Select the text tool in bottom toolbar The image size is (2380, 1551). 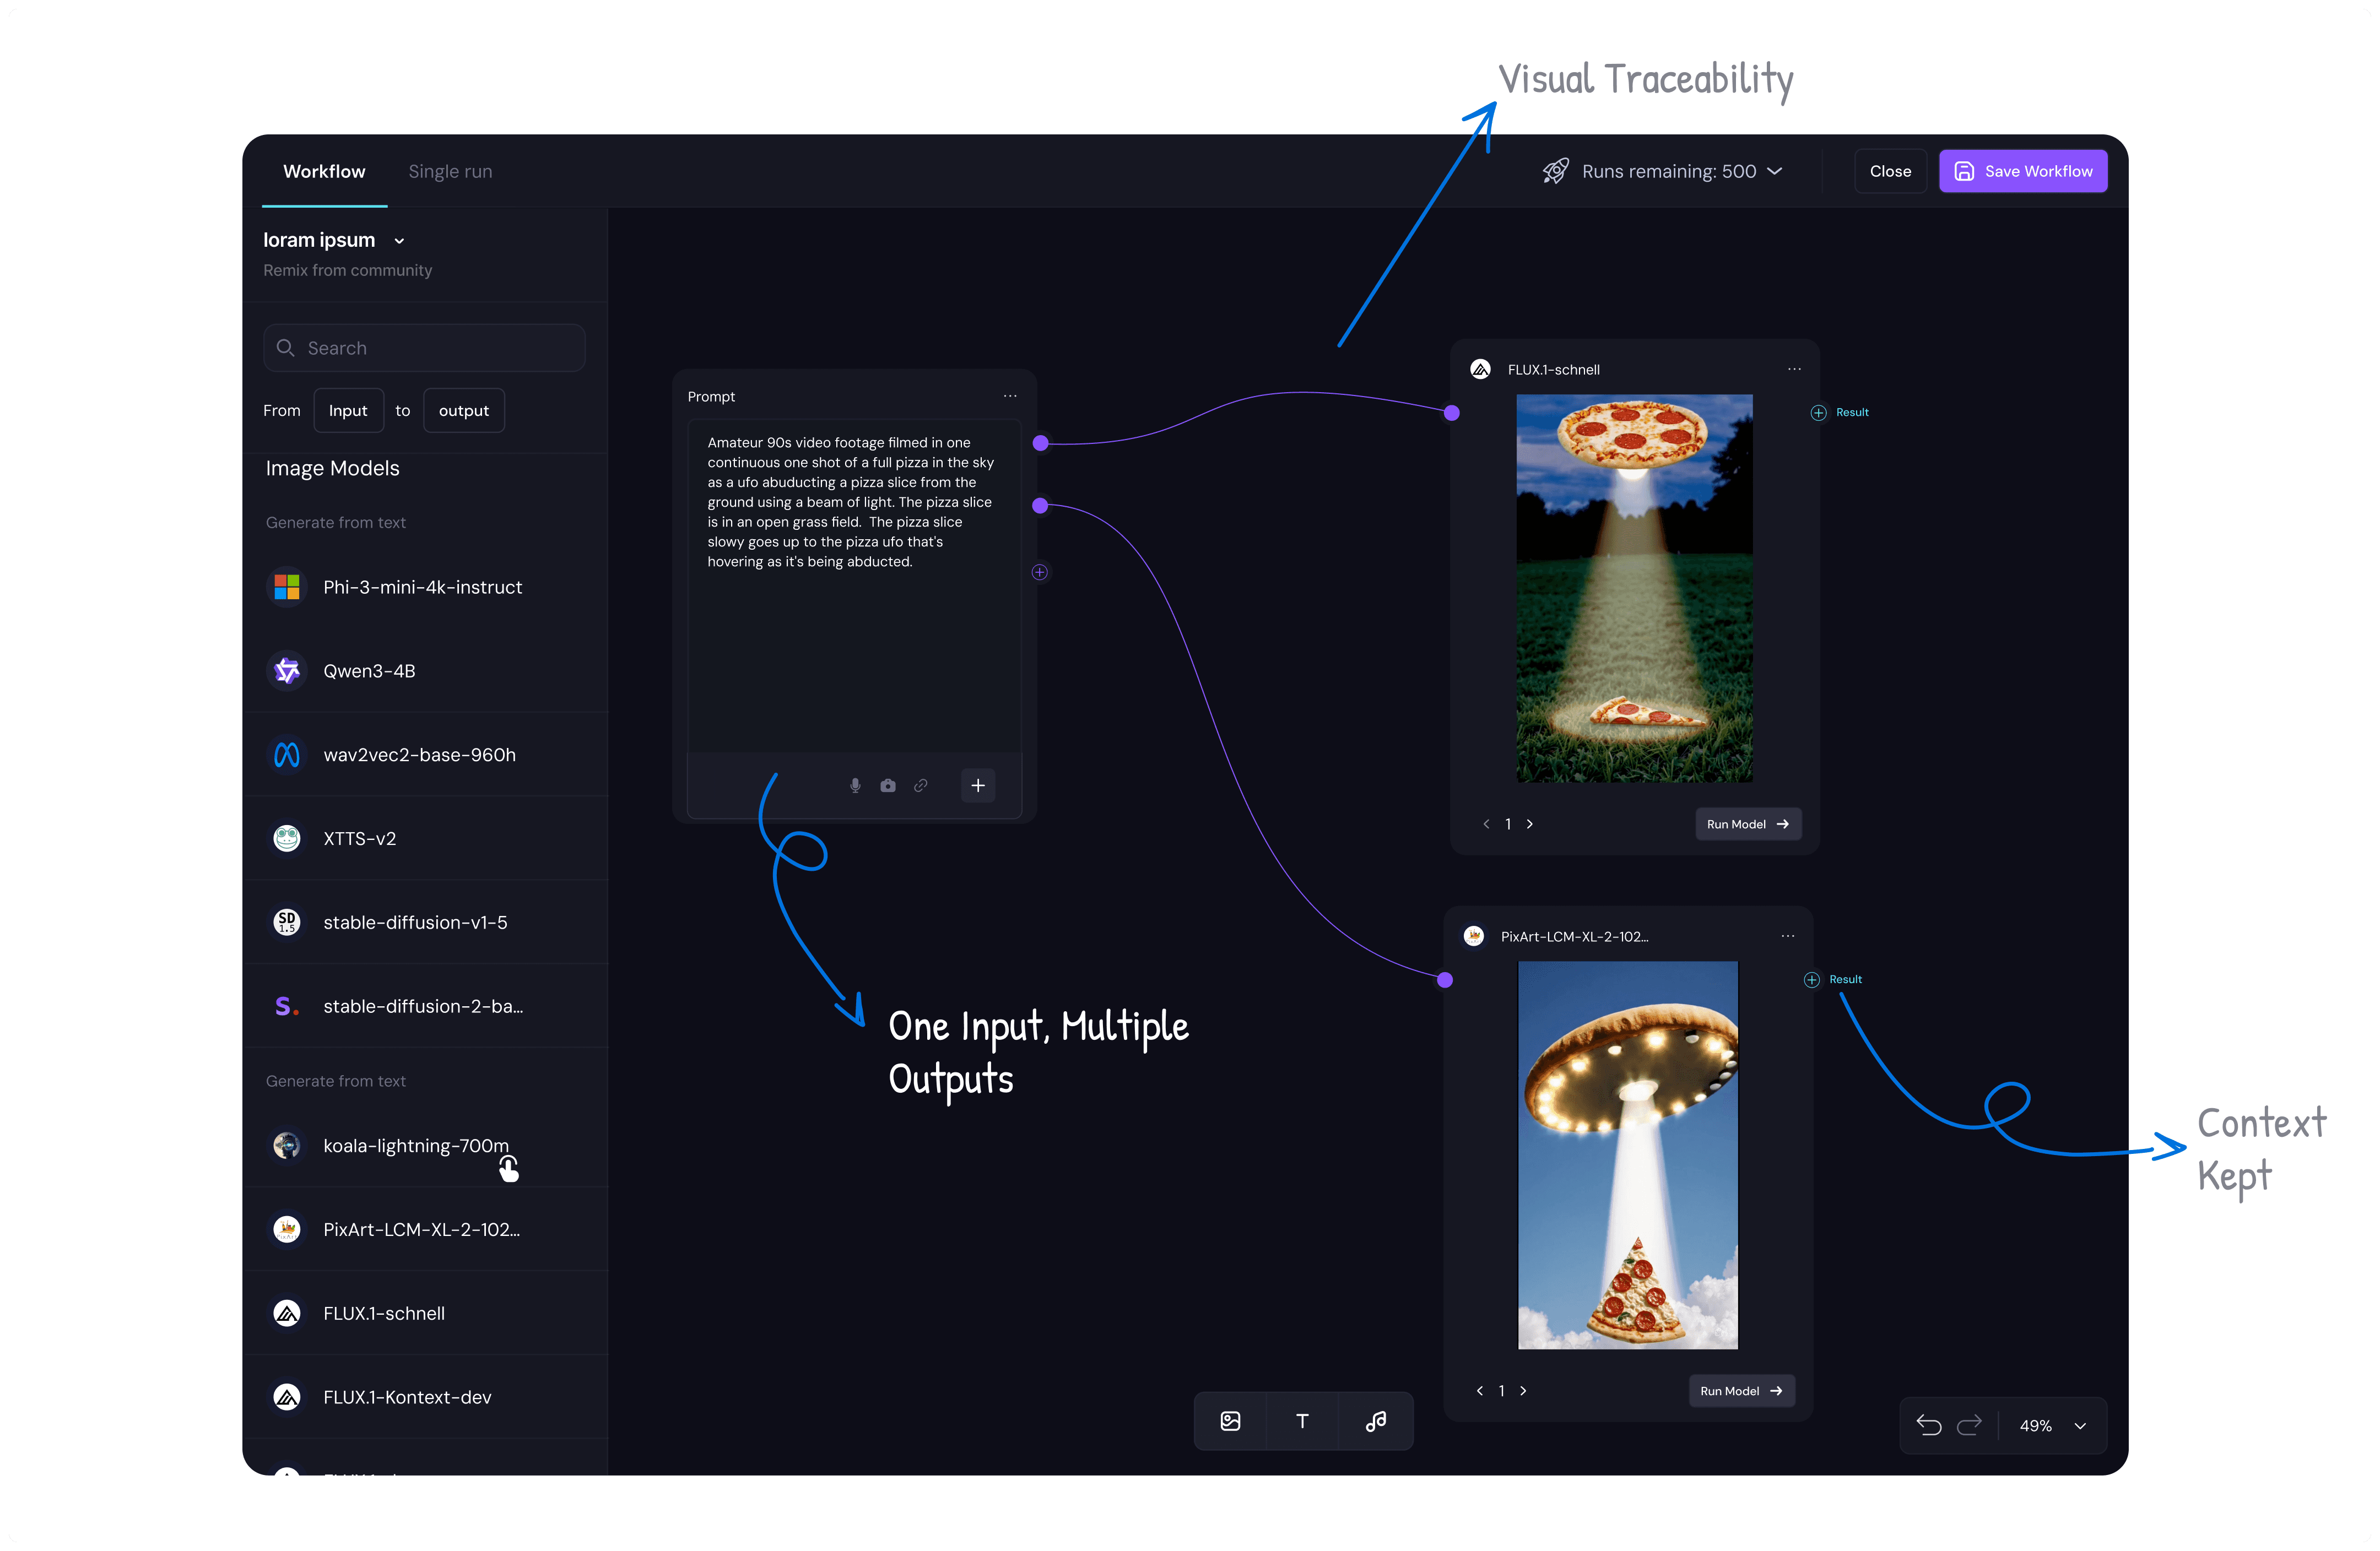tap(1302, 1421)
